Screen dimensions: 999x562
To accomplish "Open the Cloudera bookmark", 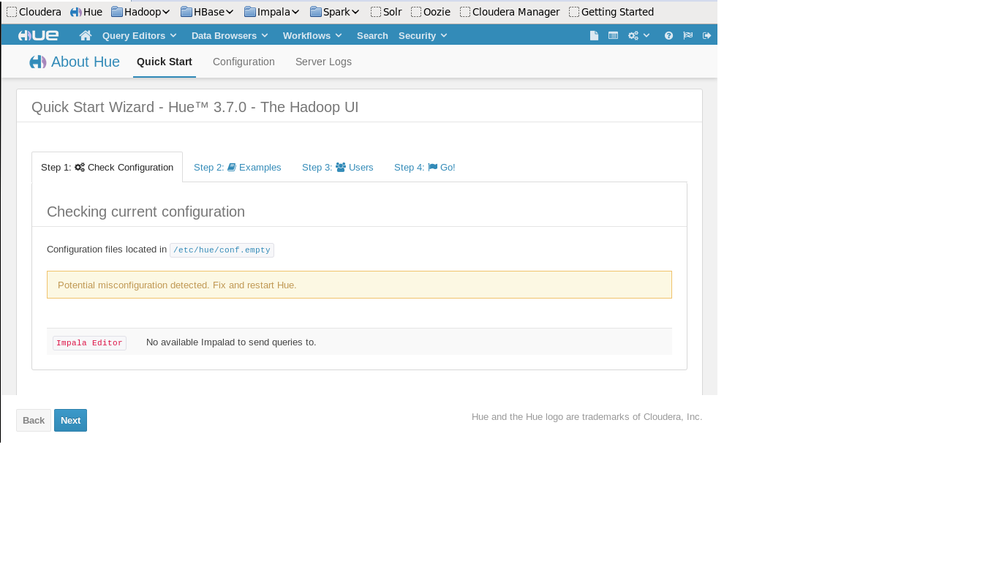I will tap(34, 11).
